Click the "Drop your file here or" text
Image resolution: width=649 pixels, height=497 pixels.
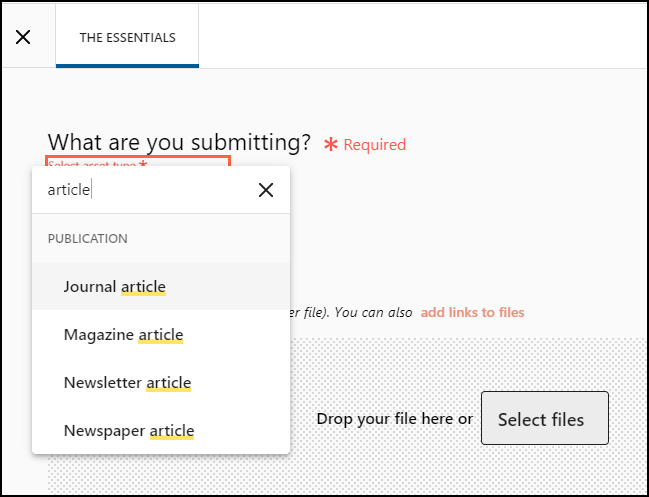[x=394, y=419]
